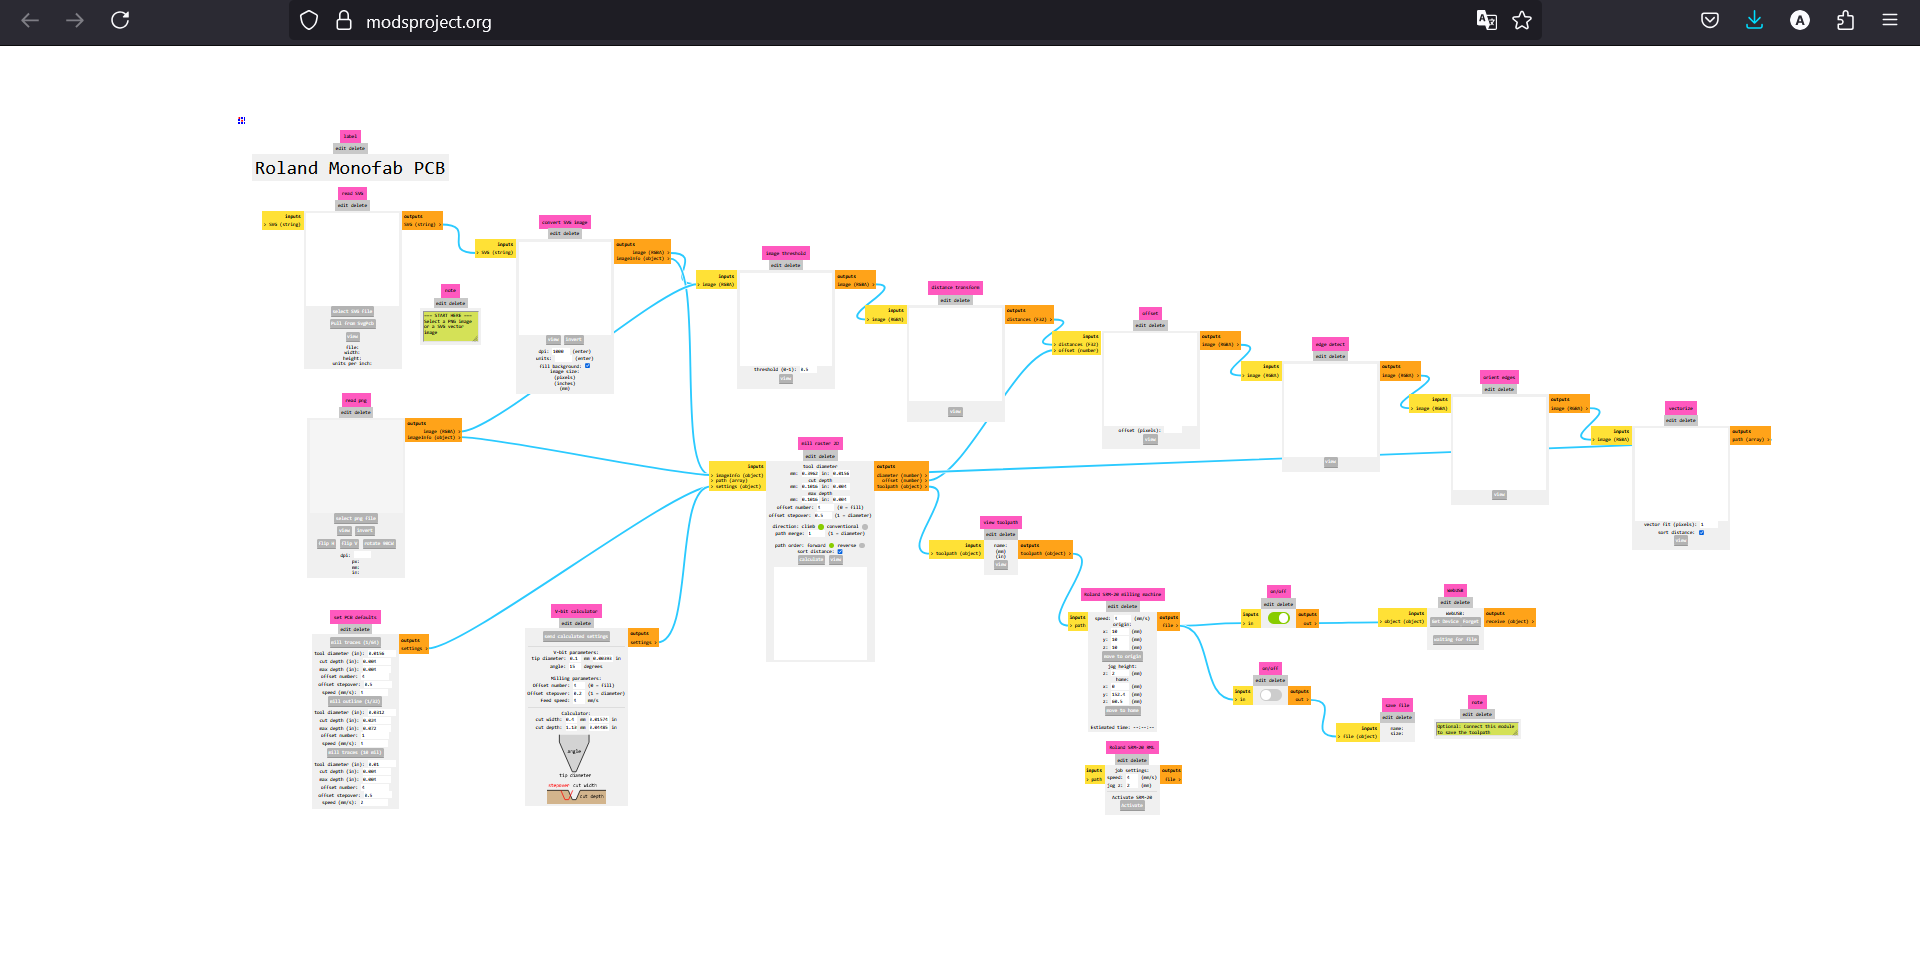Click the threshold (0-1) value field

[808, 369]
